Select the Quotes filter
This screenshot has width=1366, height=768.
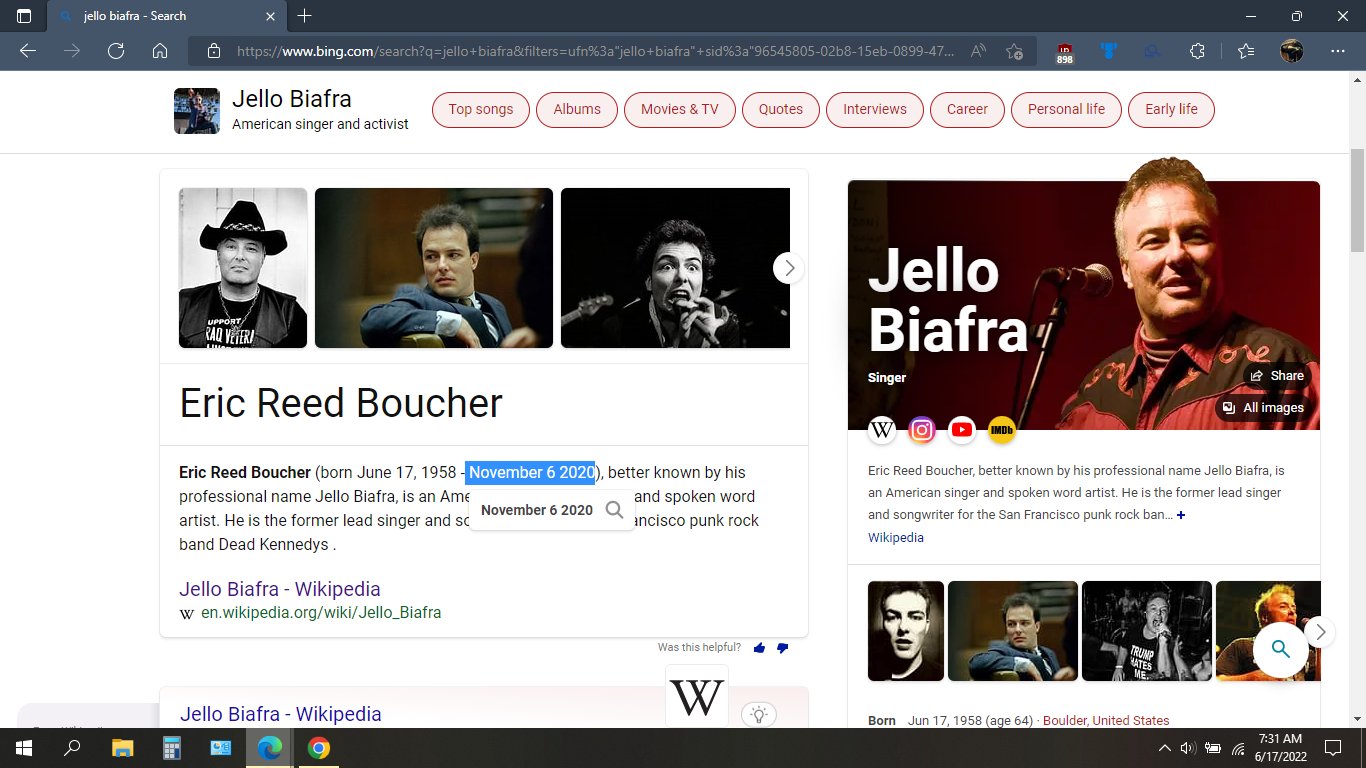pos(781,109)
